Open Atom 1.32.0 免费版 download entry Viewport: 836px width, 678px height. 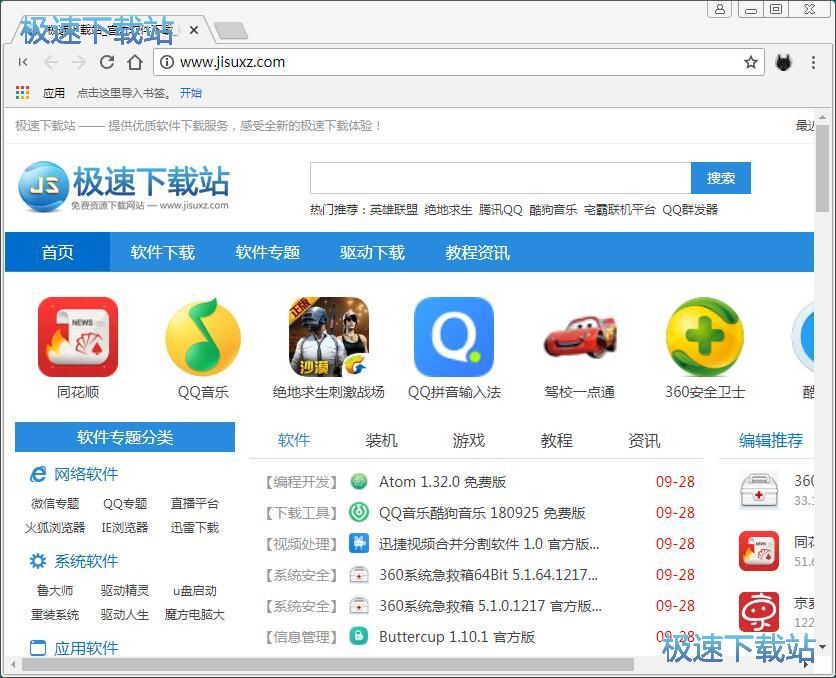[x=443, y=482]
